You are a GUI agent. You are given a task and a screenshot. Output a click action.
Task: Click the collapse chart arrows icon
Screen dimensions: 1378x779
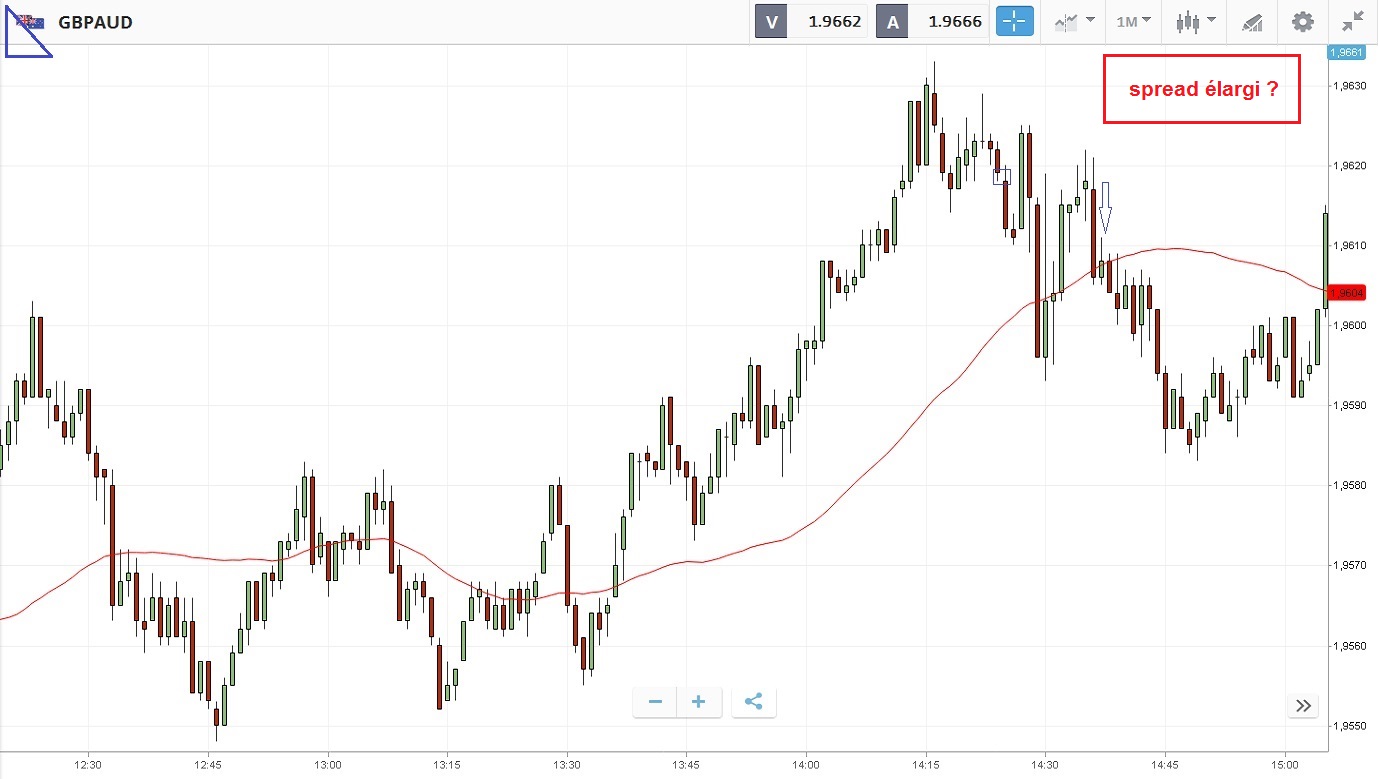click(1353, 21)
